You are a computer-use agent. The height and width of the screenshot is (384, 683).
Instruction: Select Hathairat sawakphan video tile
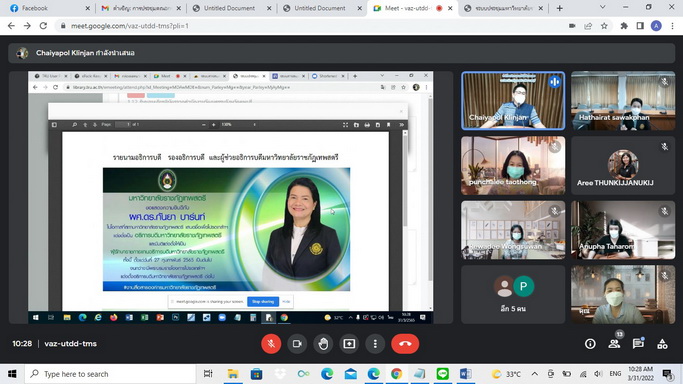[x=623, y=101]
